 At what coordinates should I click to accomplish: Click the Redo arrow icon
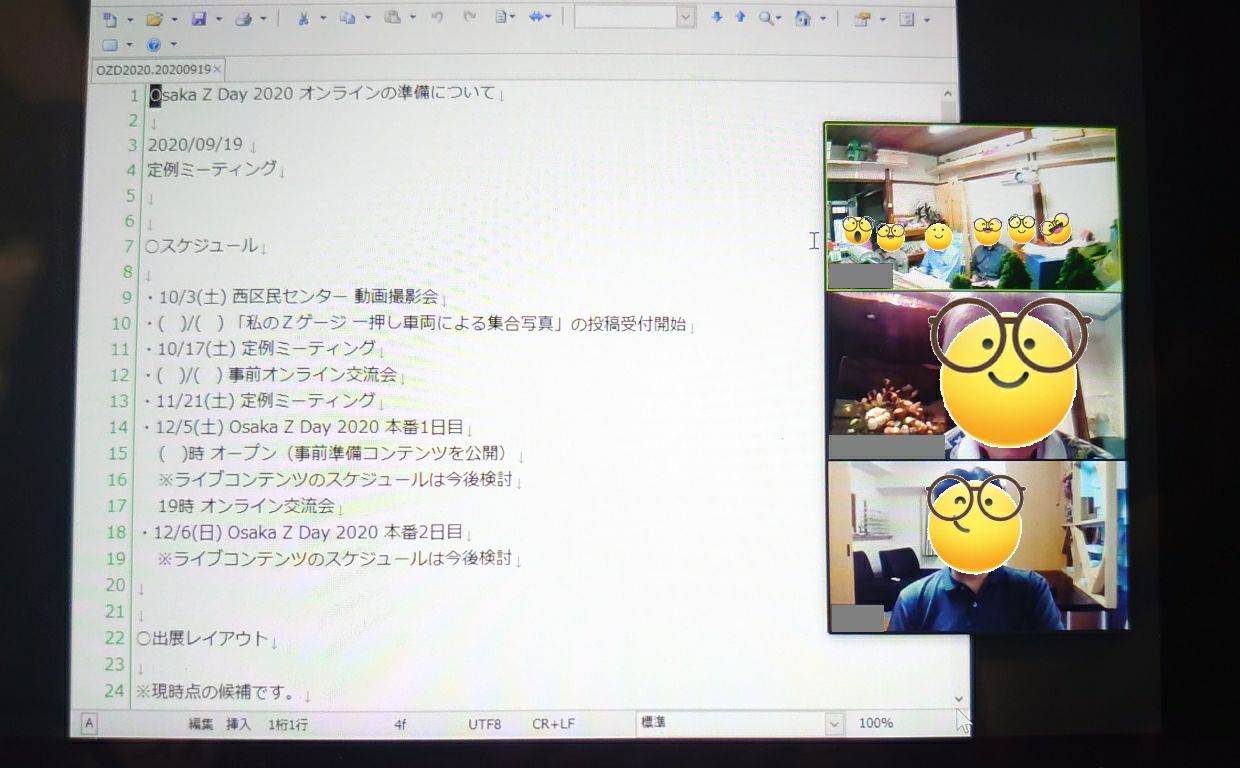coord(469,17)
